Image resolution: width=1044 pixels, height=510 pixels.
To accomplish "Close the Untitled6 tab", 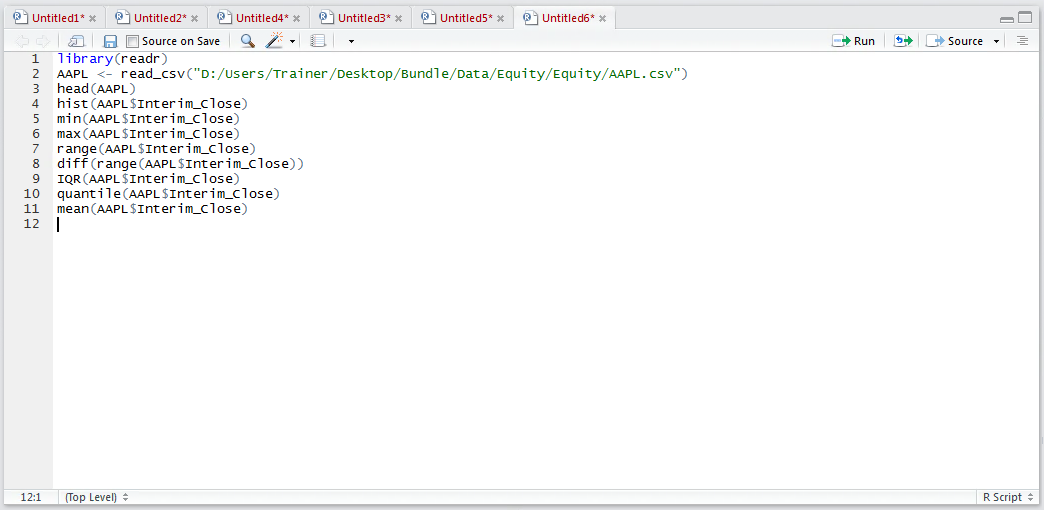I will (x=603, y=19).
